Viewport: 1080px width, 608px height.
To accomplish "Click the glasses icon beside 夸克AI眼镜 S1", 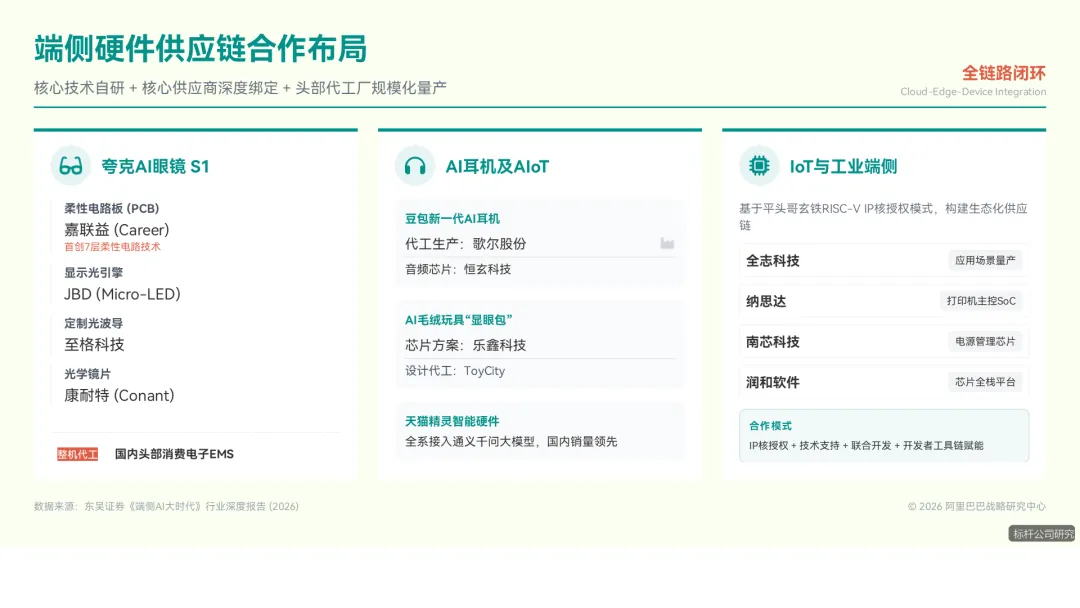I will tap(70, 166).
